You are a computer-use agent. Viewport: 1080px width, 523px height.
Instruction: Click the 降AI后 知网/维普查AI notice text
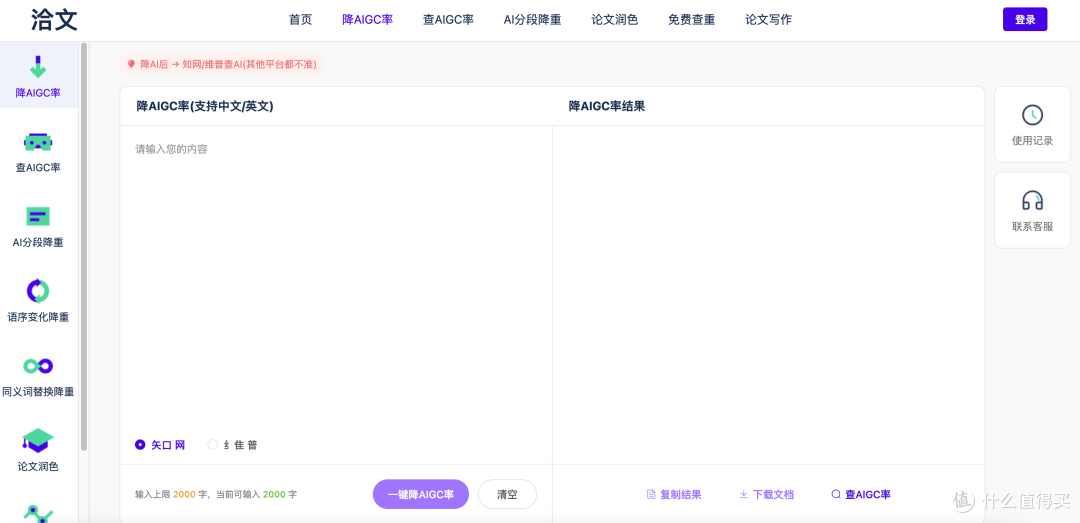pos(228,64)
